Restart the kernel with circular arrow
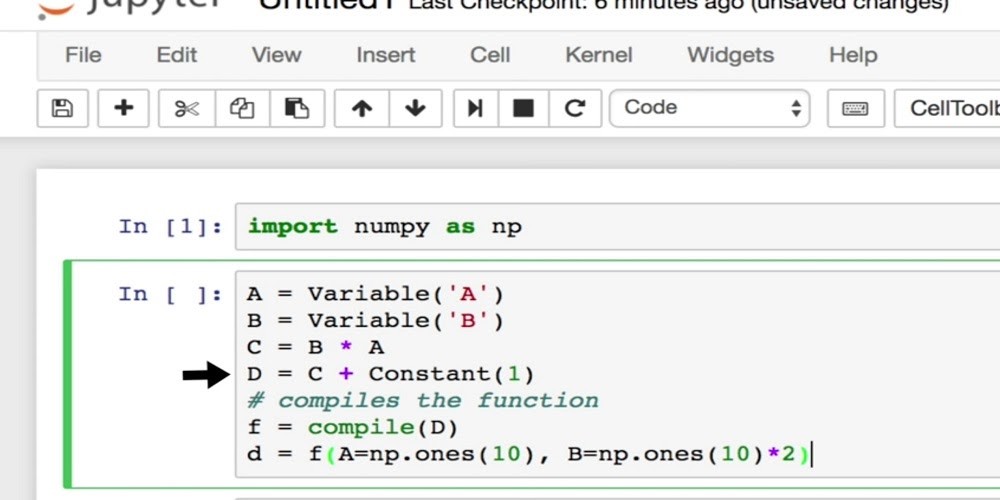 [574, 108]
